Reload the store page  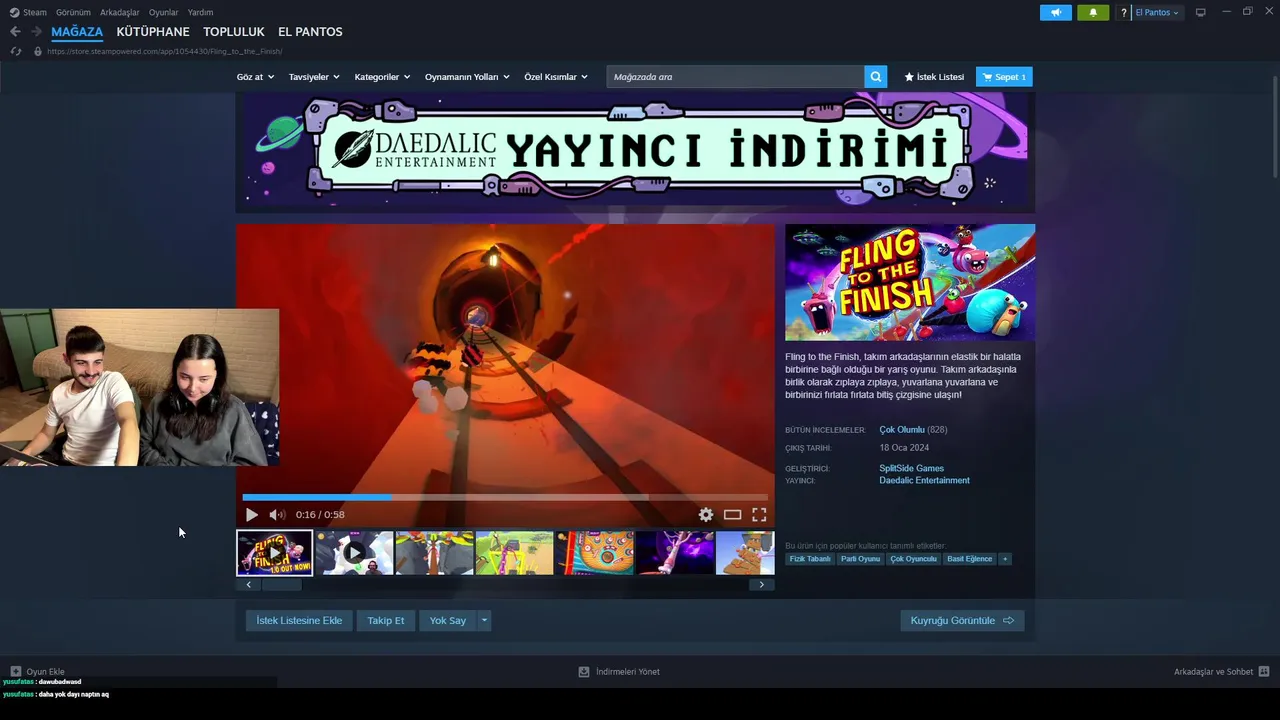tap(16, 51)
